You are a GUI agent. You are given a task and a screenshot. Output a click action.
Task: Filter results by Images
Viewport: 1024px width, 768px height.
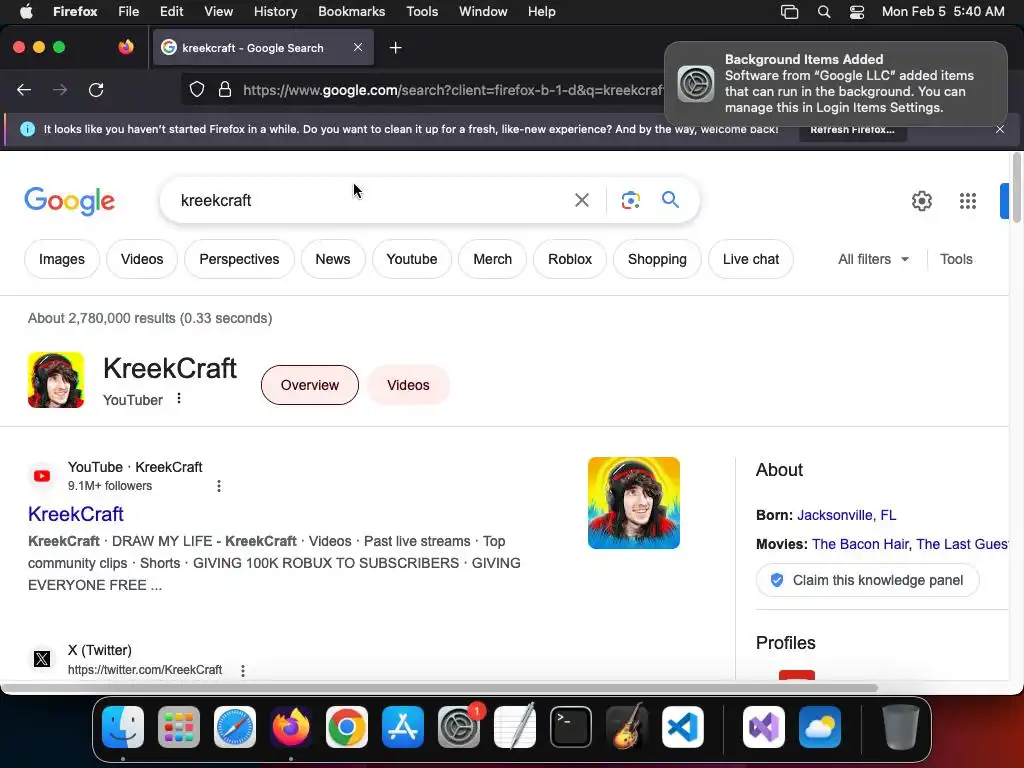point(61,259)
